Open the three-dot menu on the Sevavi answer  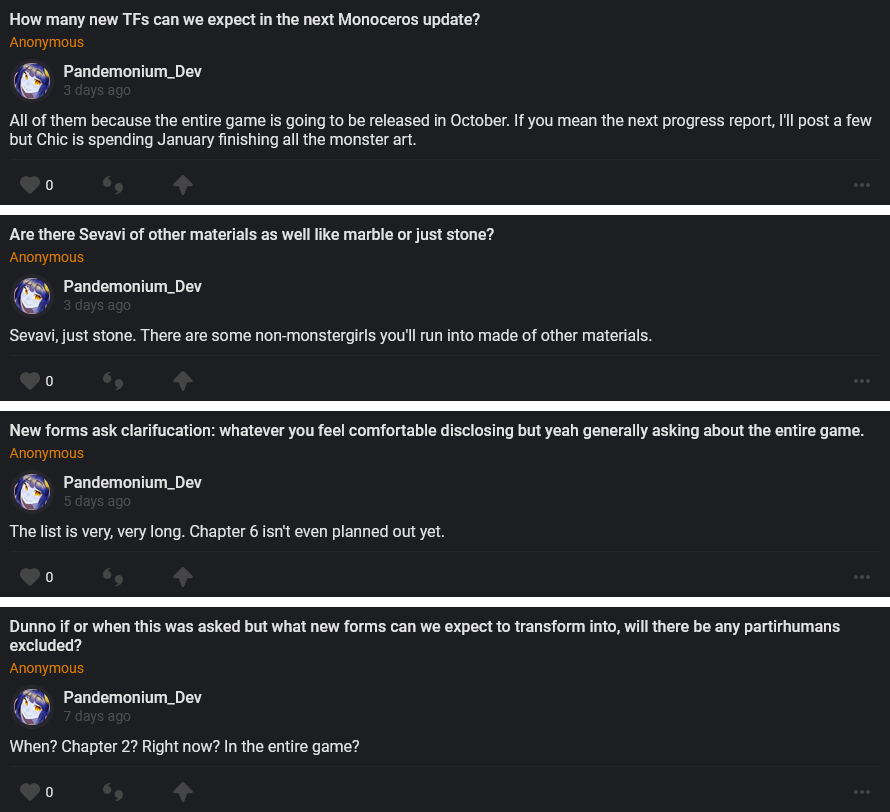coord(862,381)
